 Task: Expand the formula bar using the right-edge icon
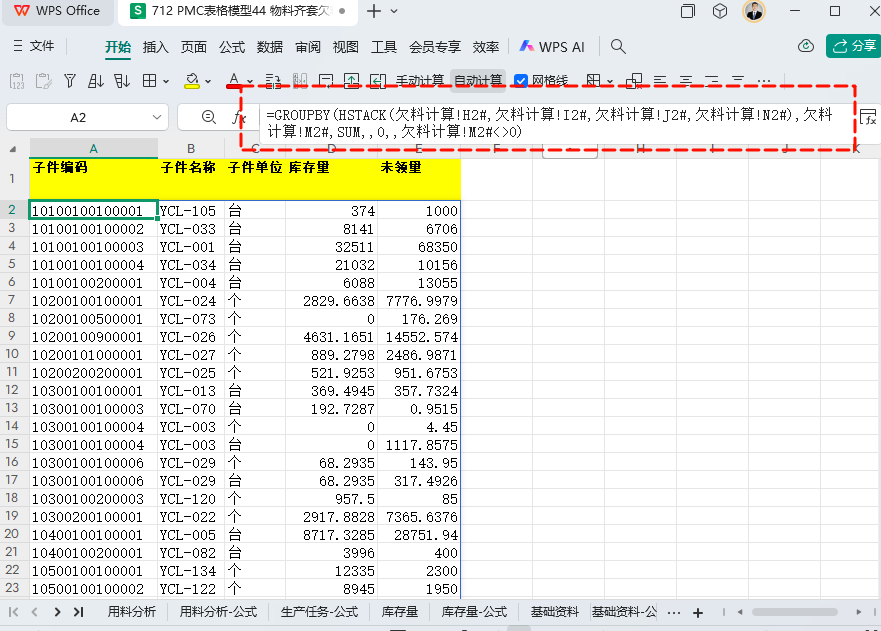(x=868, y=117)
